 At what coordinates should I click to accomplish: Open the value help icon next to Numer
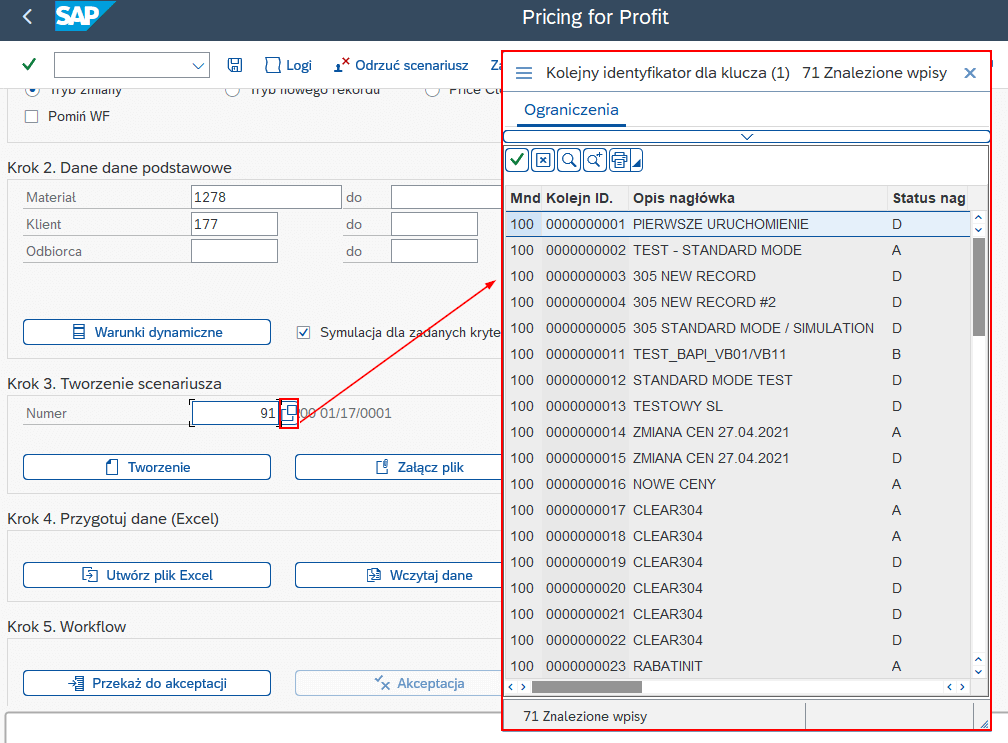pyautogui.click(x=289, y=413)
